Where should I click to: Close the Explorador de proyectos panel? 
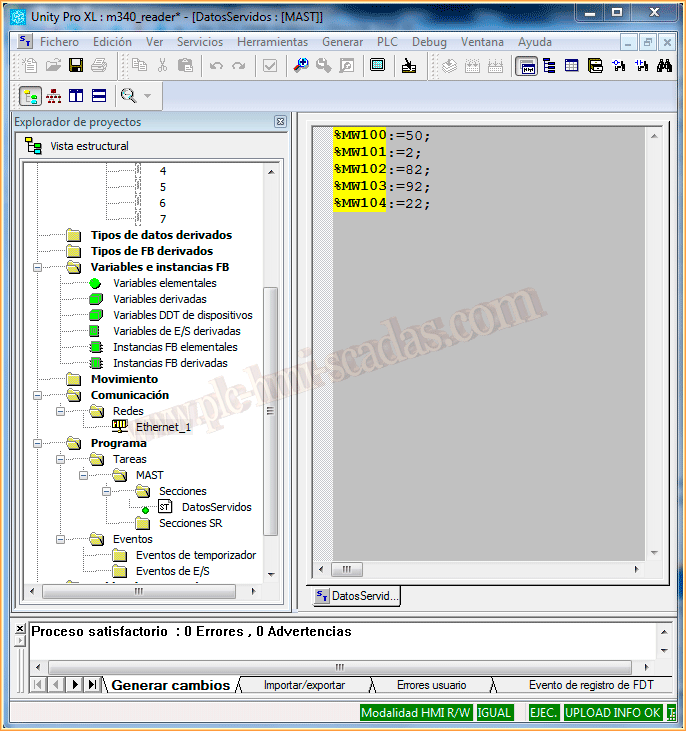(280, 122)
